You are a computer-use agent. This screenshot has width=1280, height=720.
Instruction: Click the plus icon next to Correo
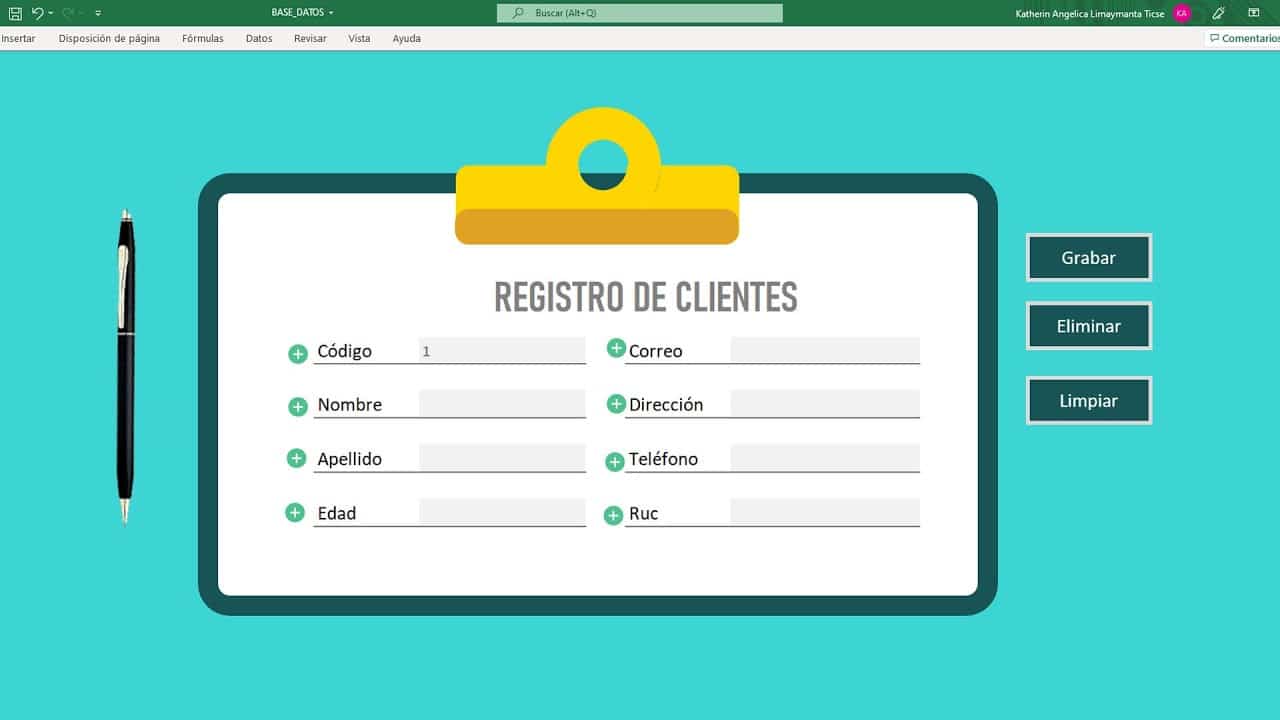pos(616,349)
